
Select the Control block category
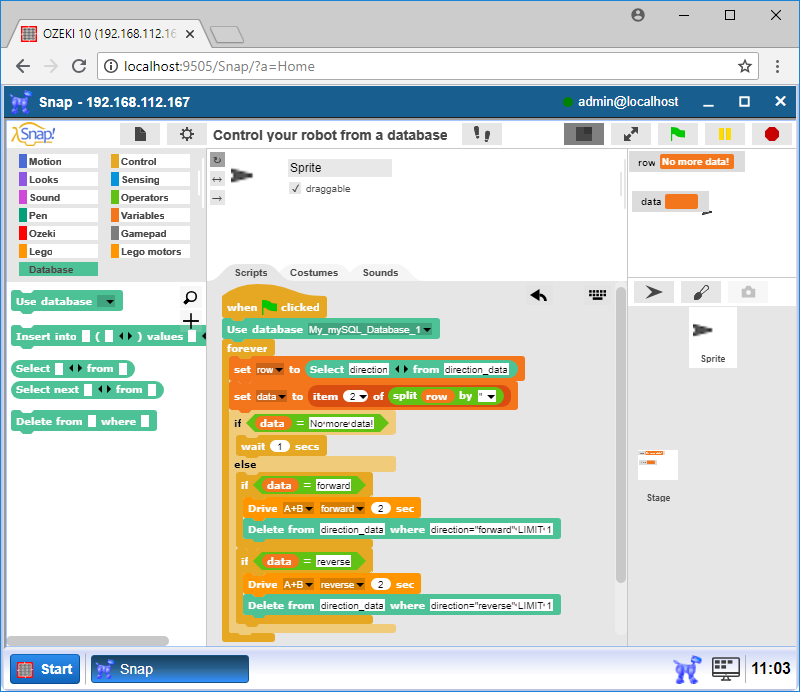[151, 161]
